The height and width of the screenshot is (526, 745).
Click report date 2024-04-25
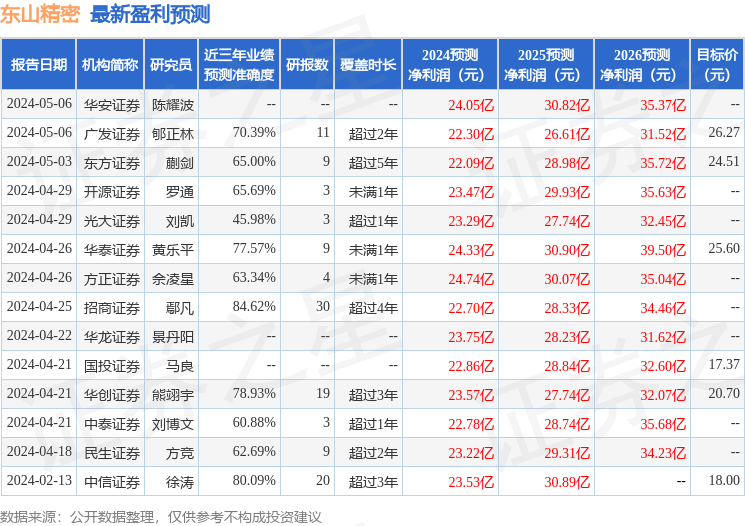tap(39, 306)
